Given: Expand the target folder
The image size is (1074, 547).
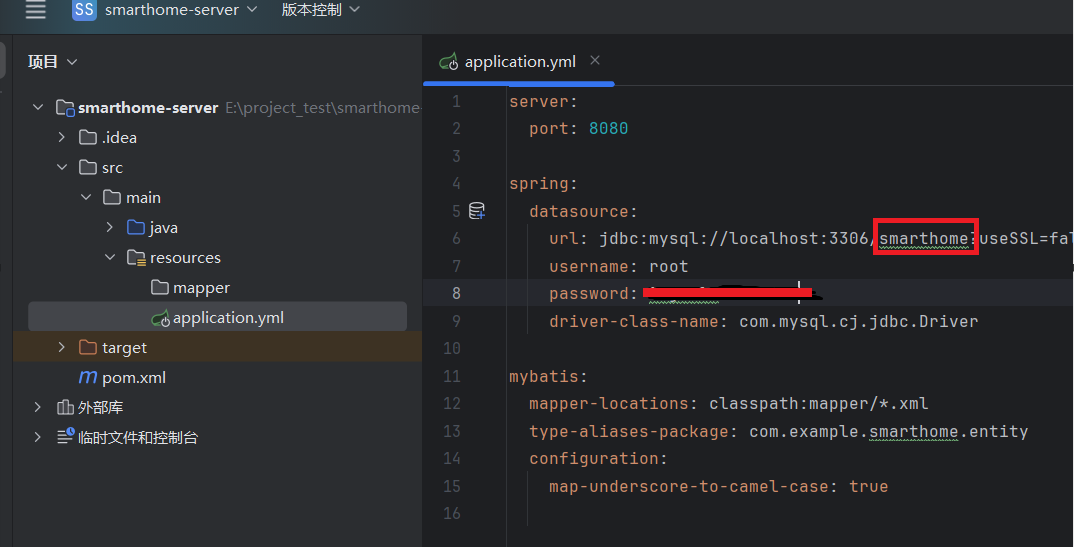Looking at the screenshot, I should (x=62, y=348).
